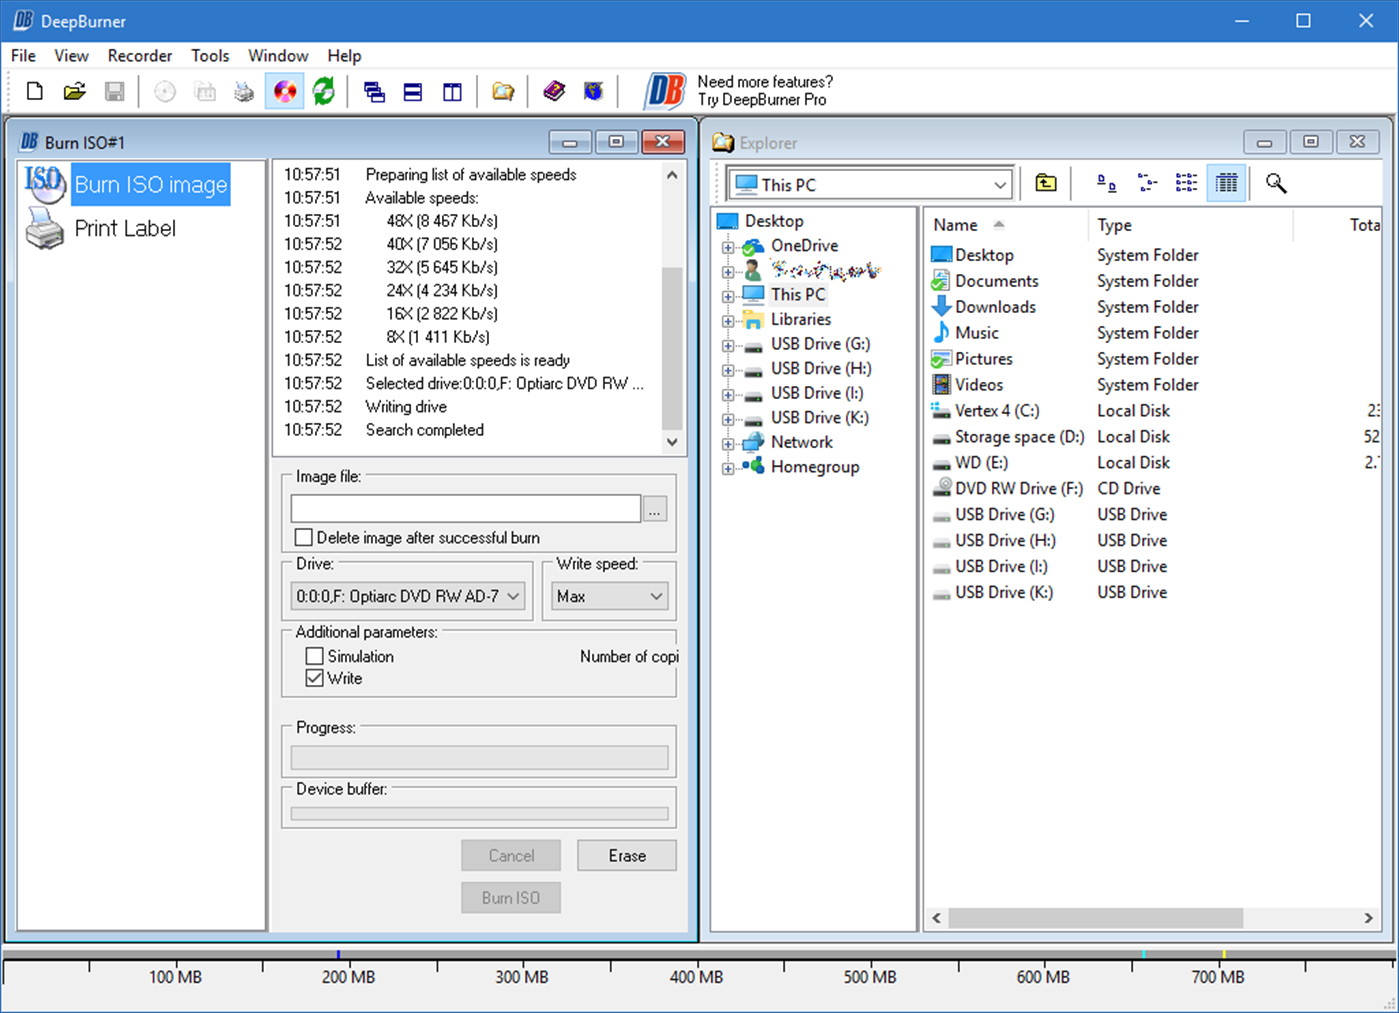Click the Burn ISO button

(511, 898)
